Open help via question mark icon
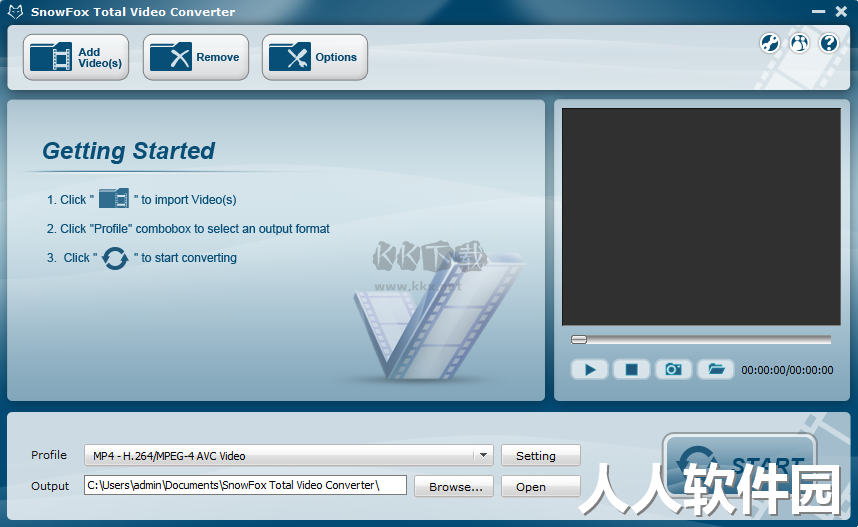The height and width of the screenshot is (527, 858). pos(829,43)
